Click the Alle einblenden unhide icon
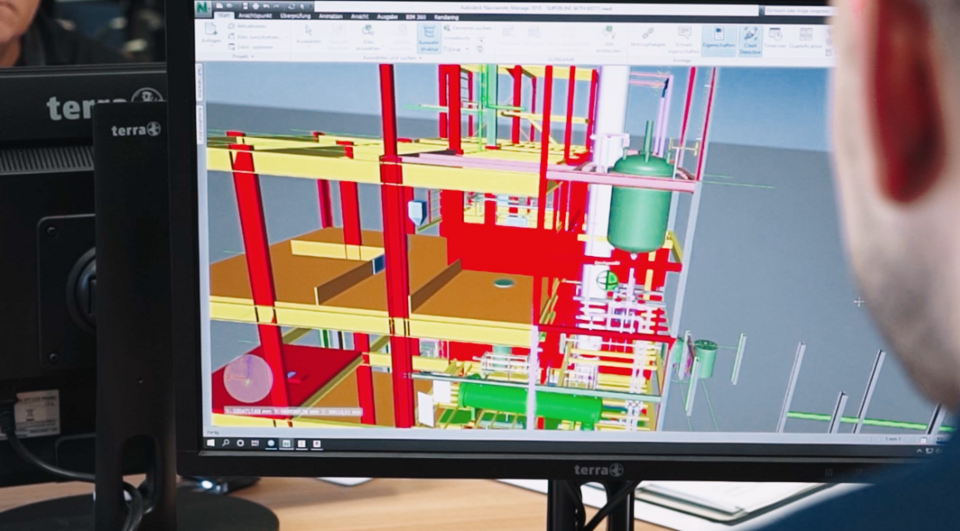 (608, 38)
